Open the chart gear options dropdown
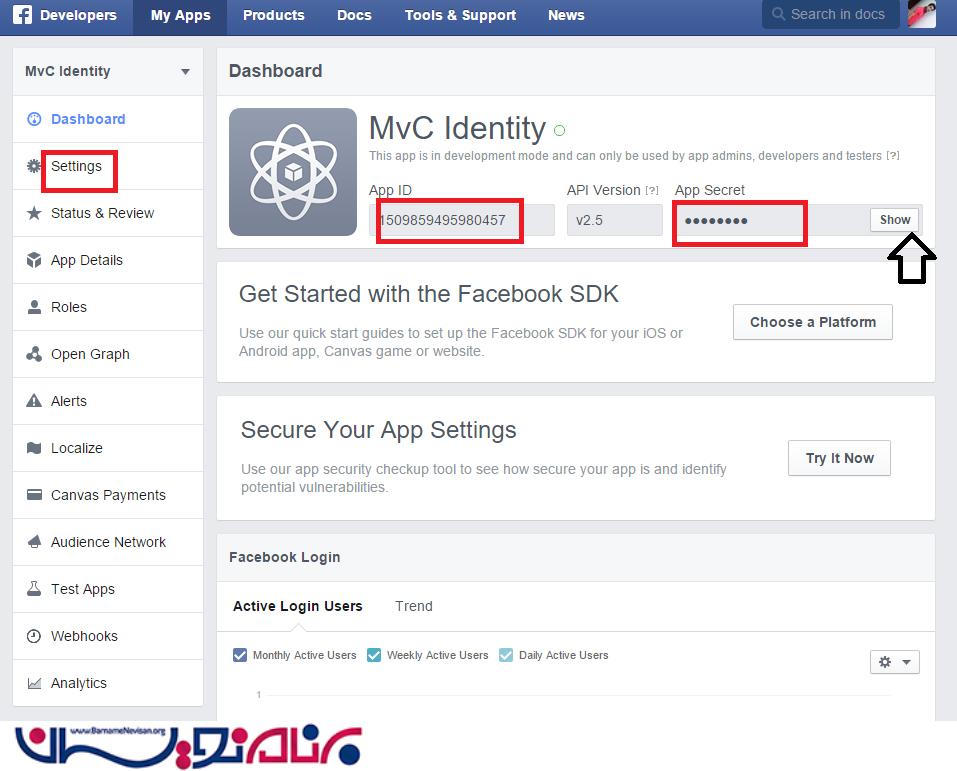Viewport: 957px width, 771px height. (x=894, y=662)
